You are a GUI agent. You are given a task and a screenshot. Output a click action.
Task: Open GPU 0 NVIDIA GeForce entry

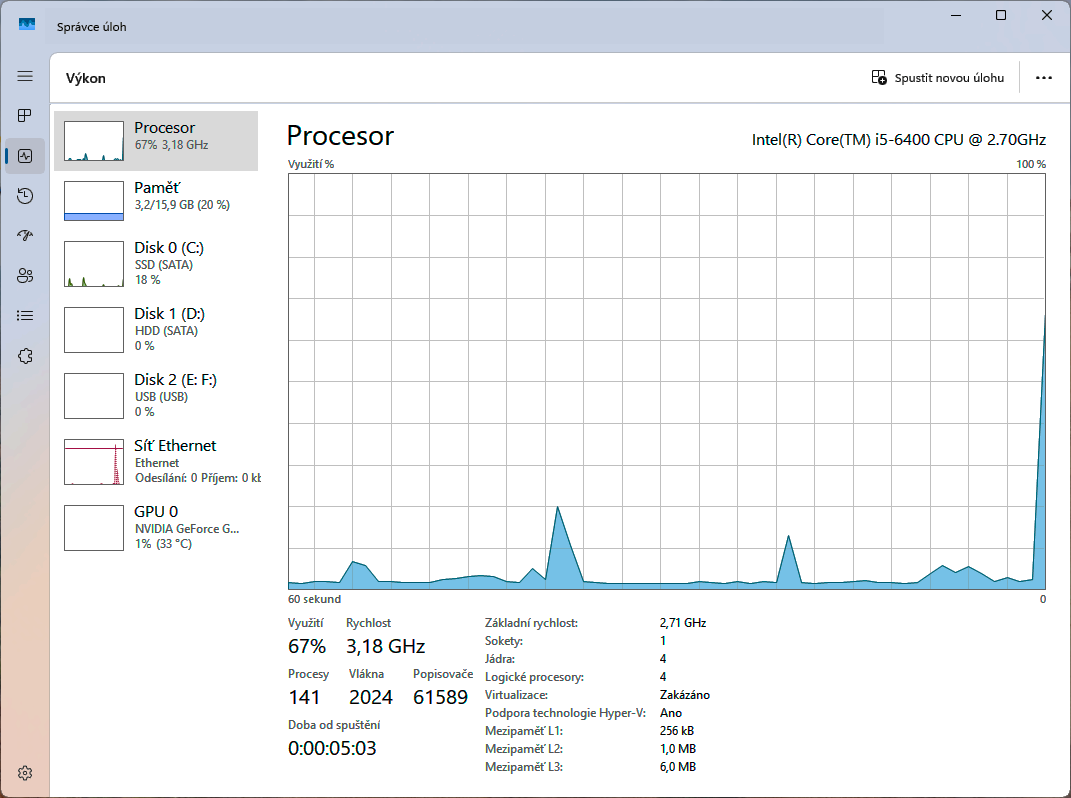[x=156, y=527]
